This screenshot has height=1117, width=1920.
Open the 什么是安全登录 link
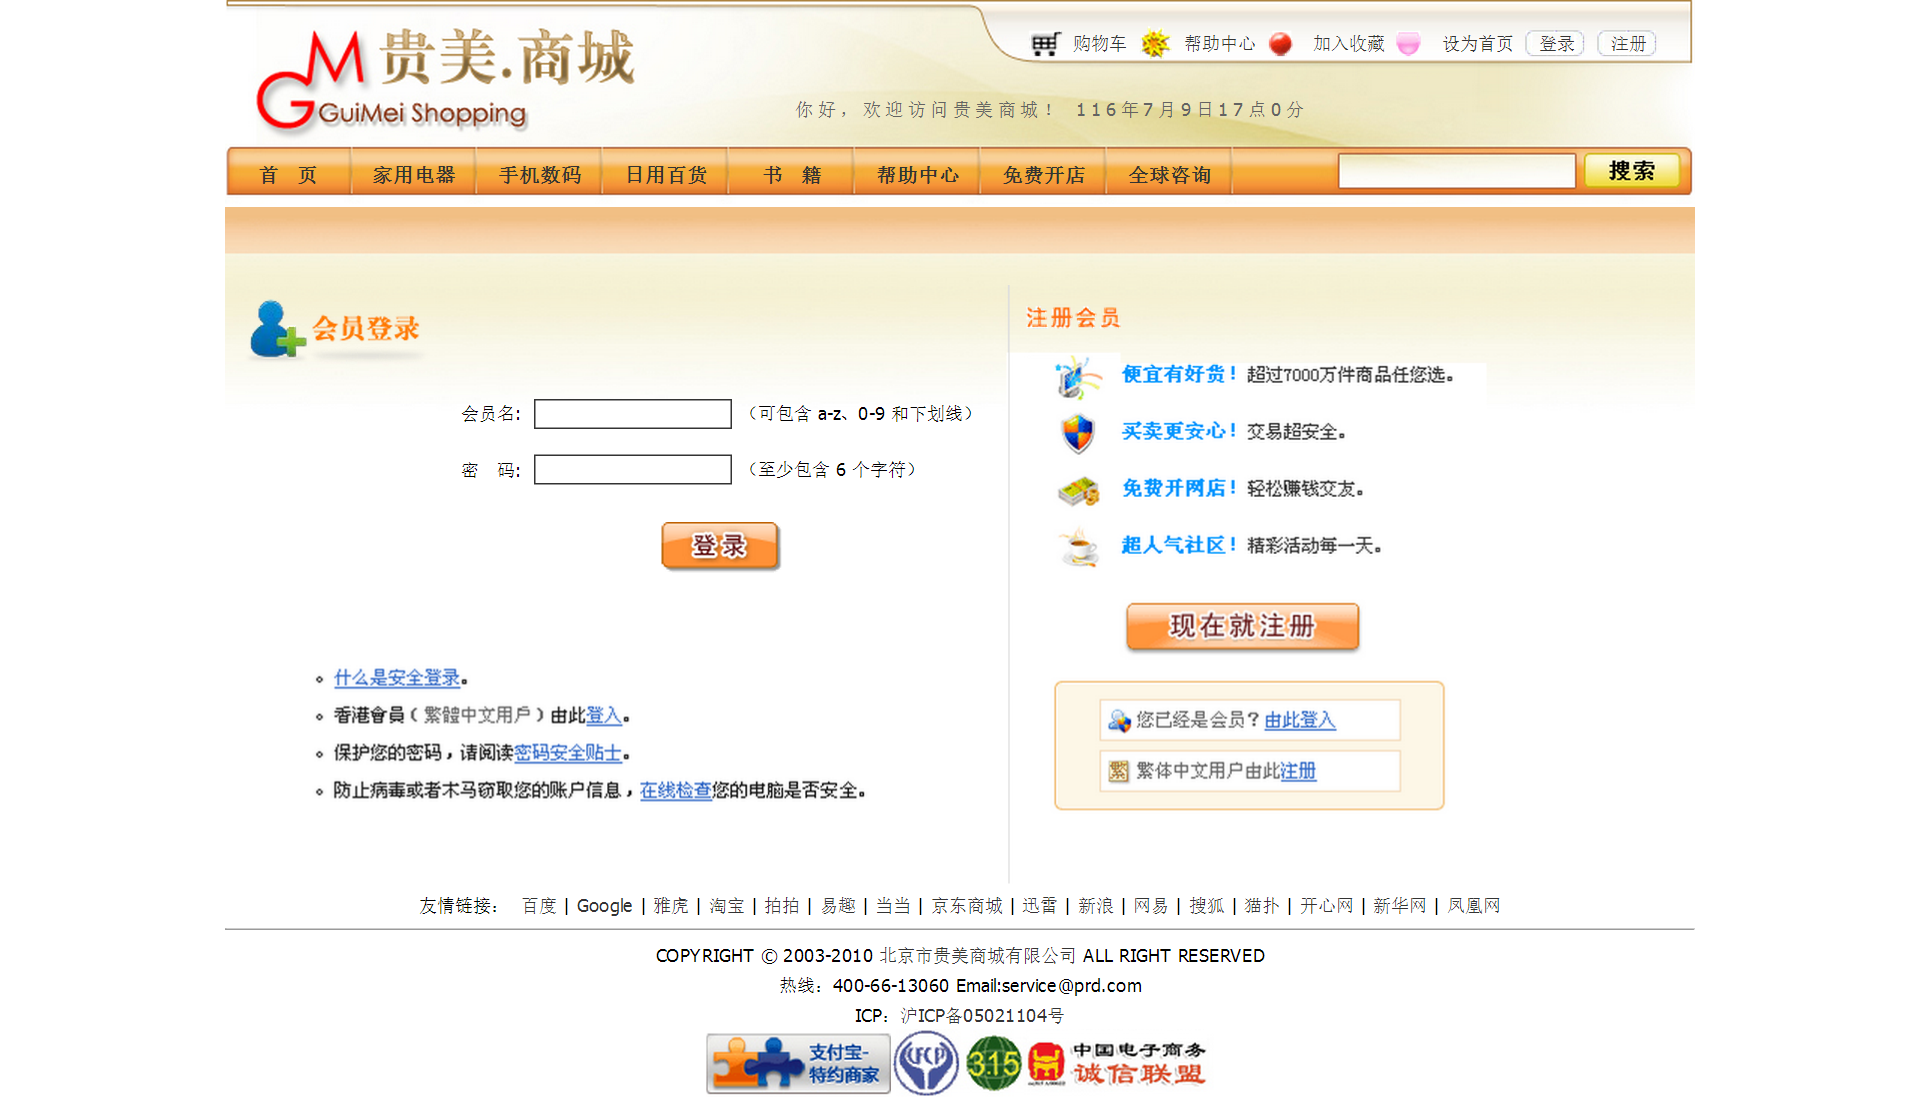(x=397, y=678)
